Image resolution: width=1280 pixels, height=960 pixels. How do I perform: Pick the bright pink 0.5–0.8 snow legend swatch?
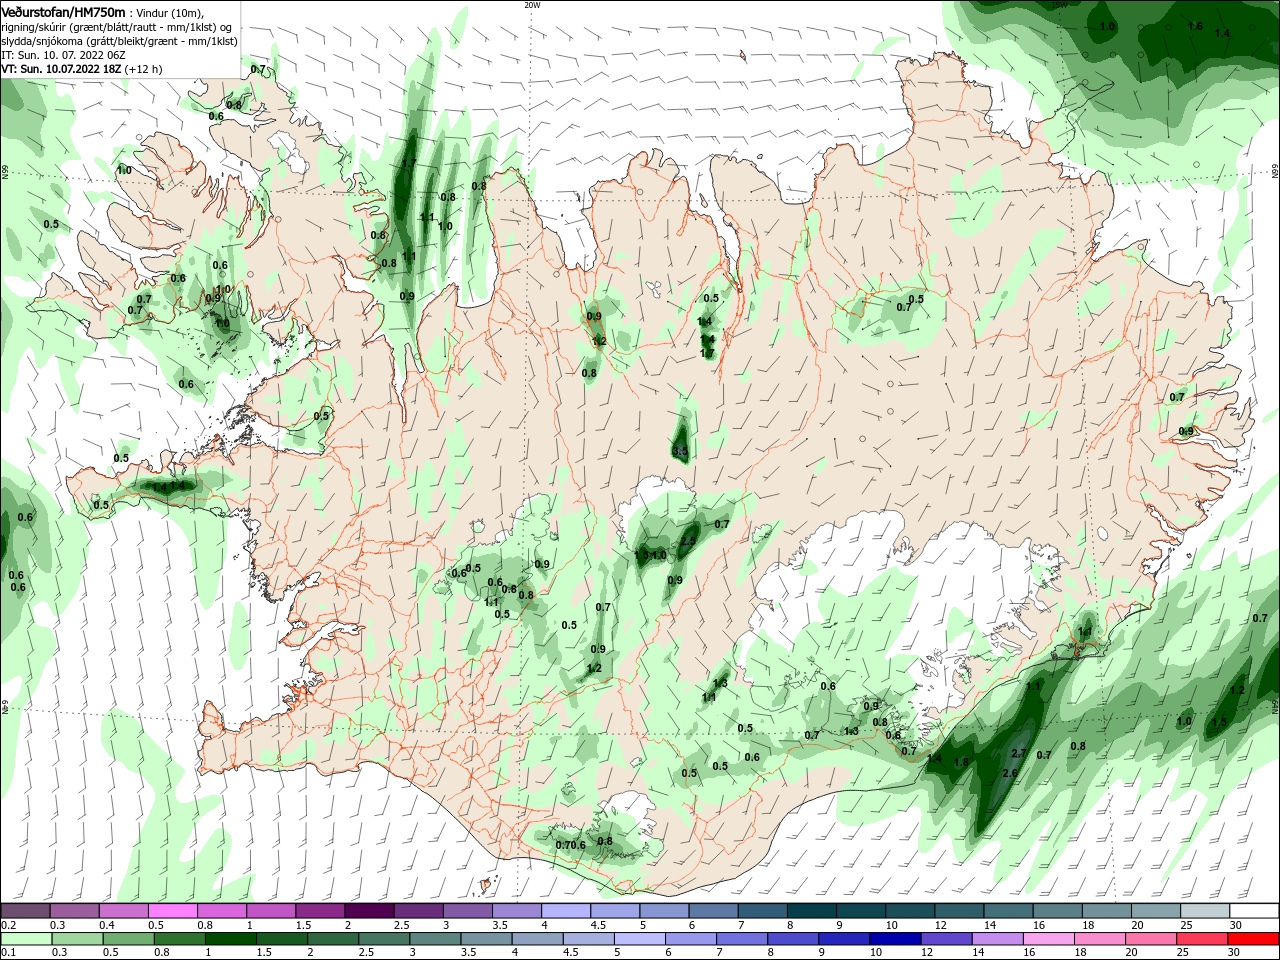click(172, 911)
